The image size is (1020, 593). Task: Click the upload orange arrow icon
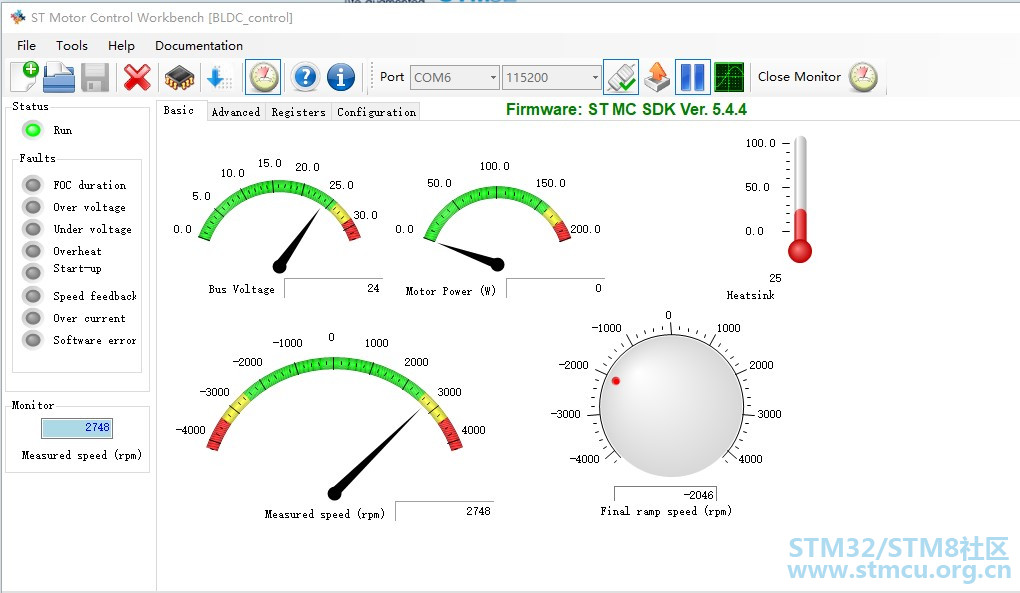[657, 77]
